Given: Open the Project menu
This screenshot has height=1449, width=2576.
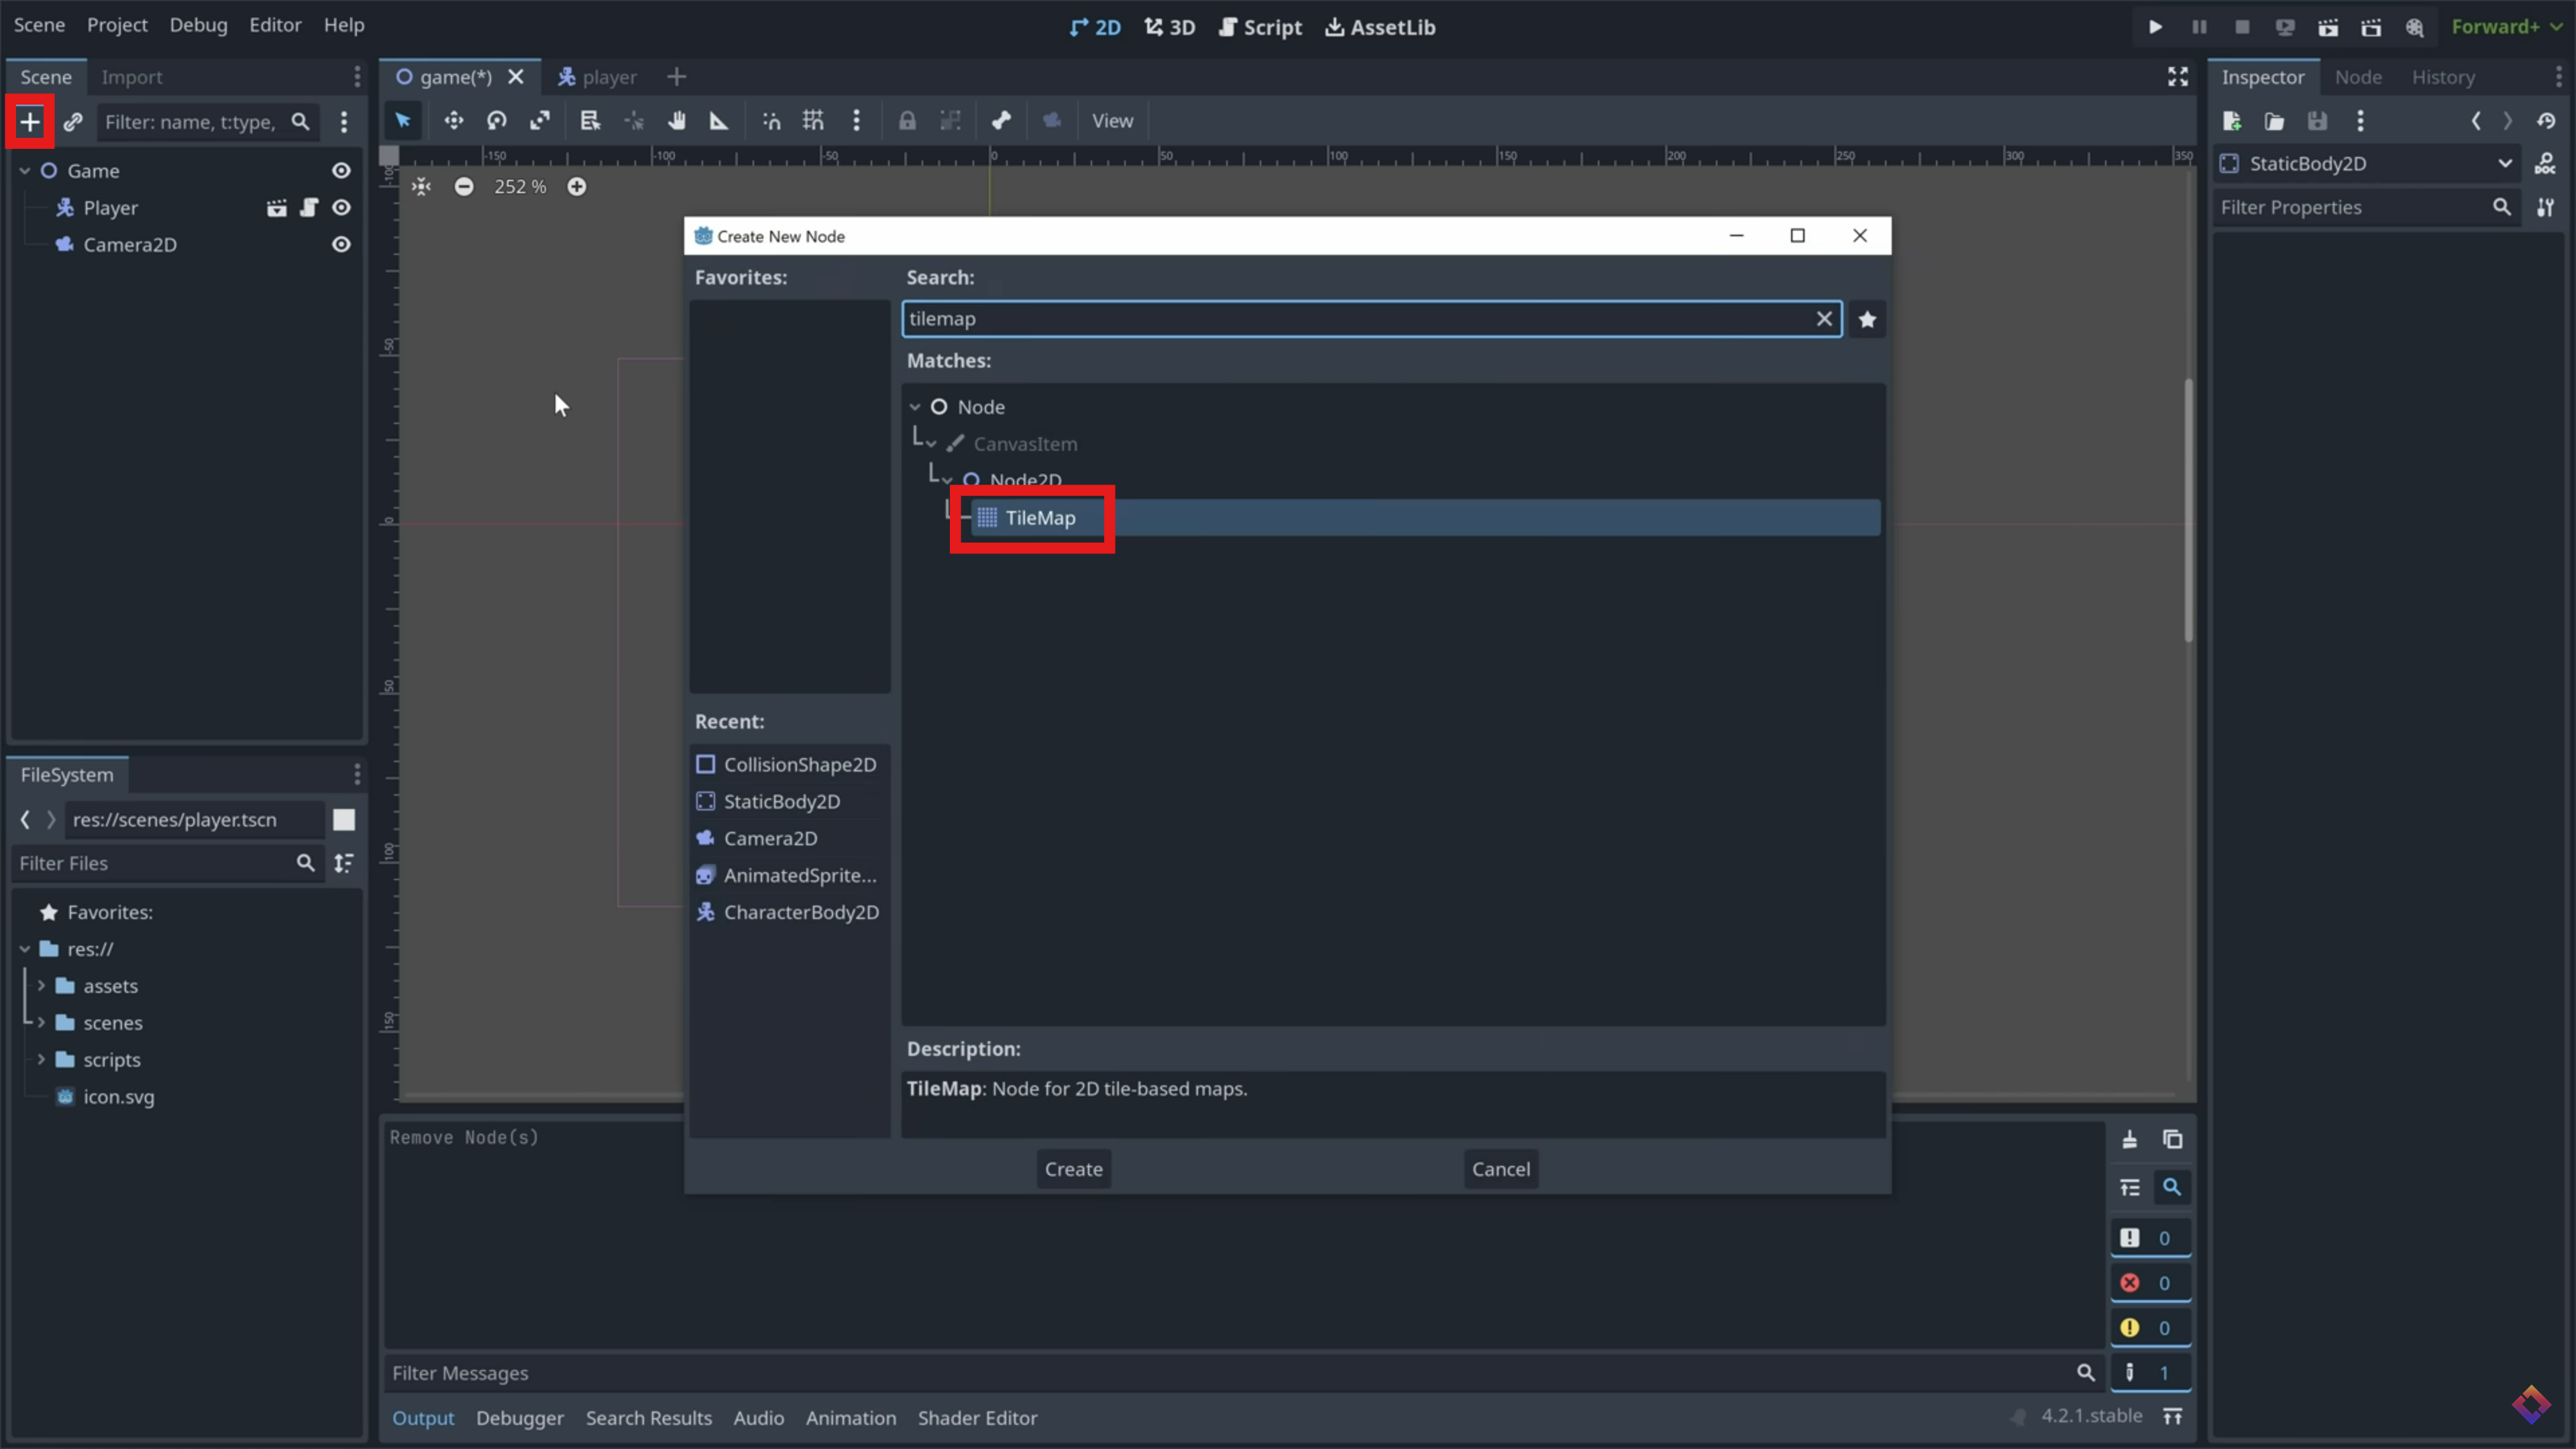Looking at the screenshot, I should tap(117, 25).
